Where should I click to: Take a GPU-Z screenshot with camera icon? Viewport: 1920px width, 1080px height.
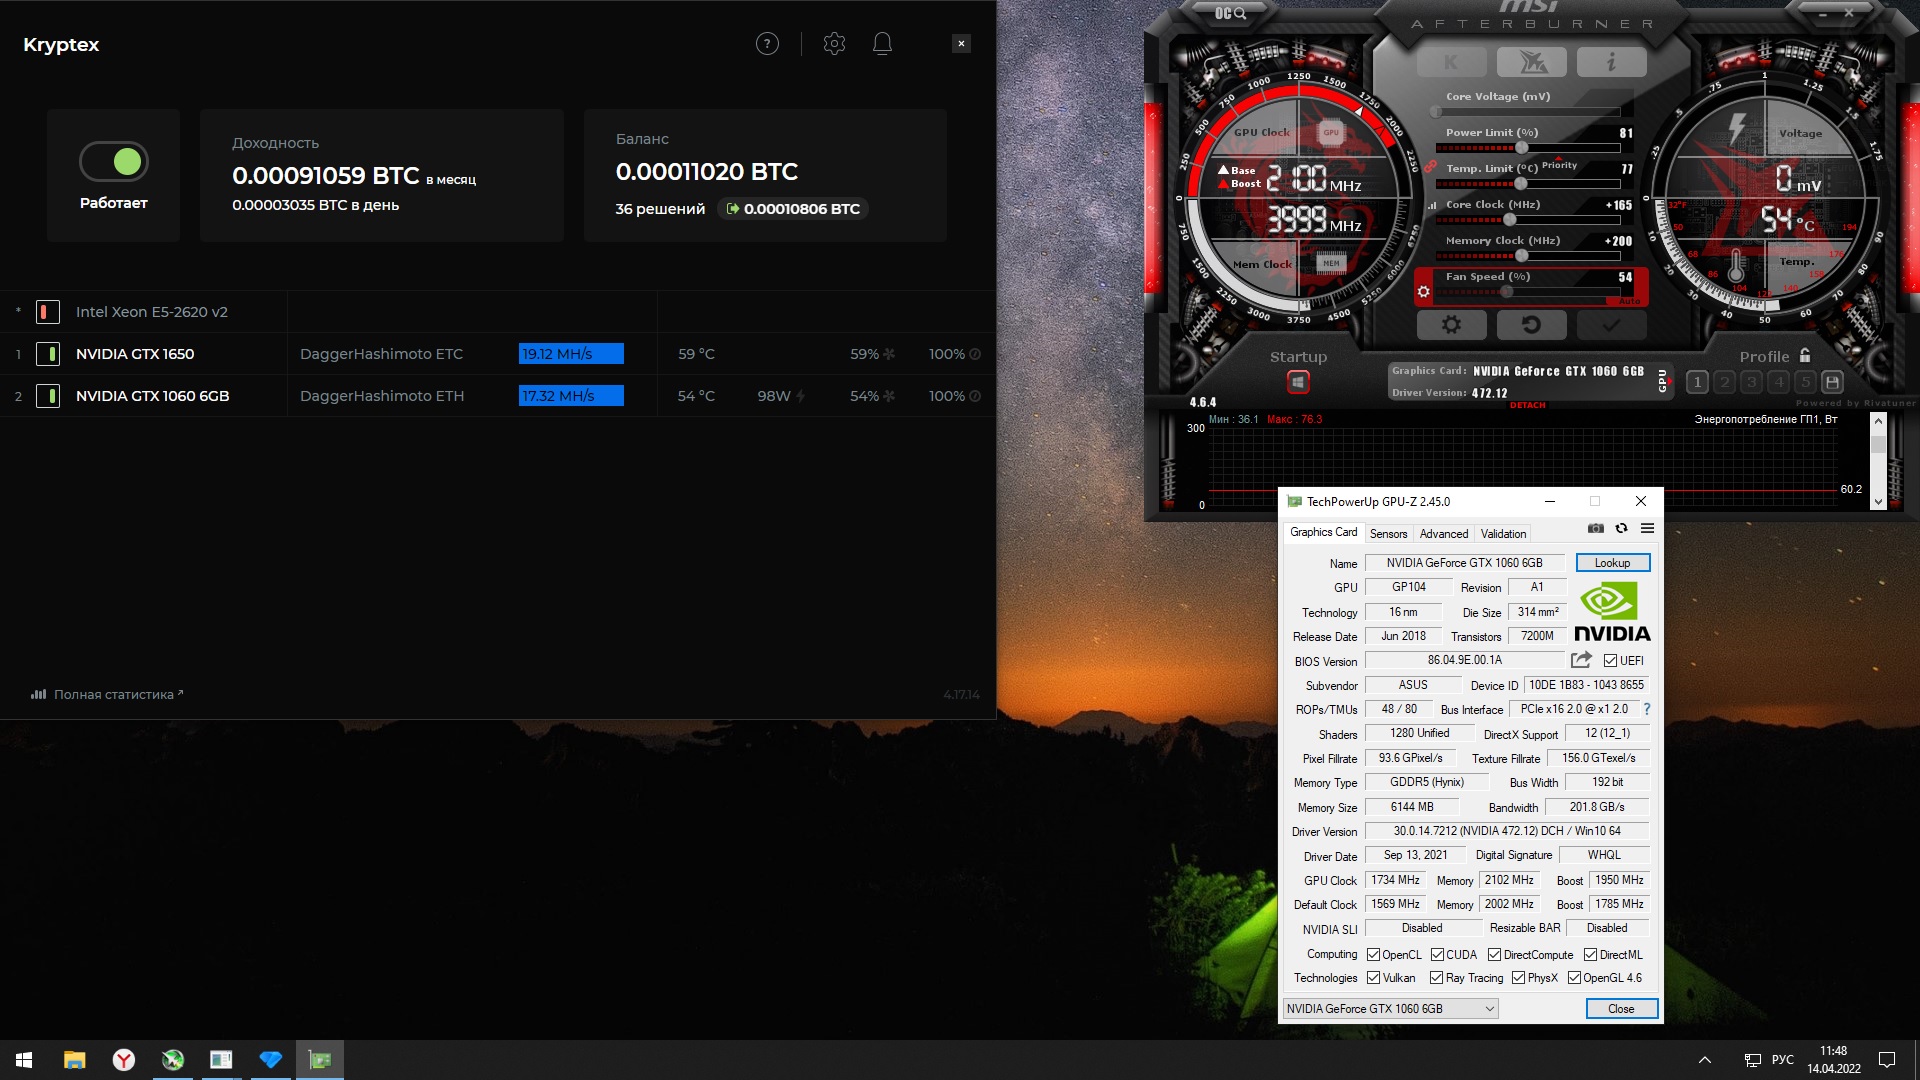pos(1596,528)
